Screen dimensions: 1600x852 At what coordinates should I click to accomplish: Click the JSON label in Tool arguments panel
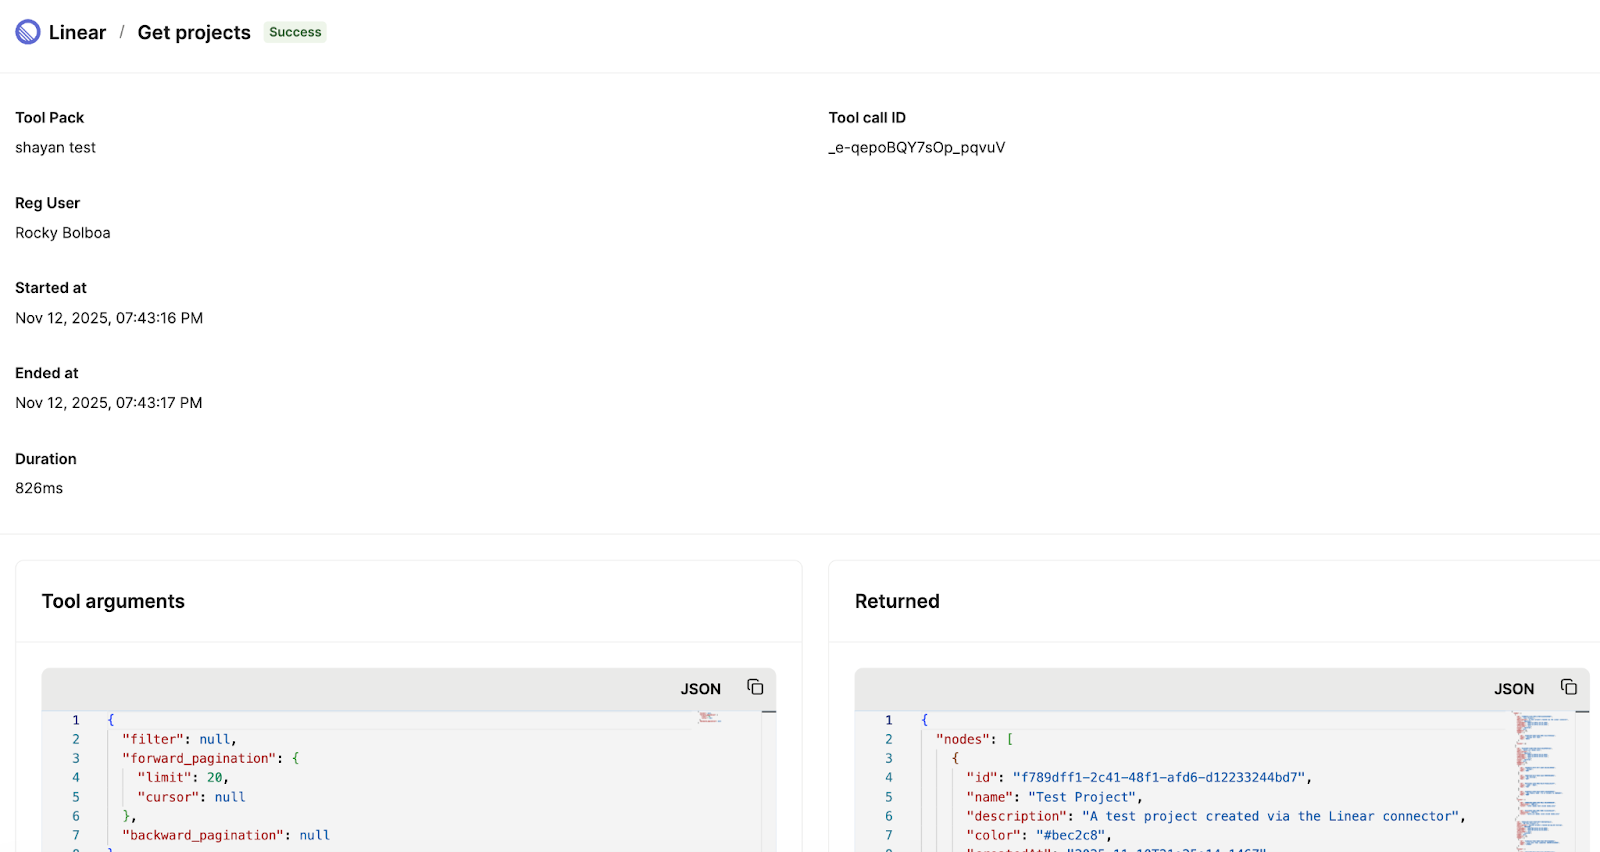701,689
